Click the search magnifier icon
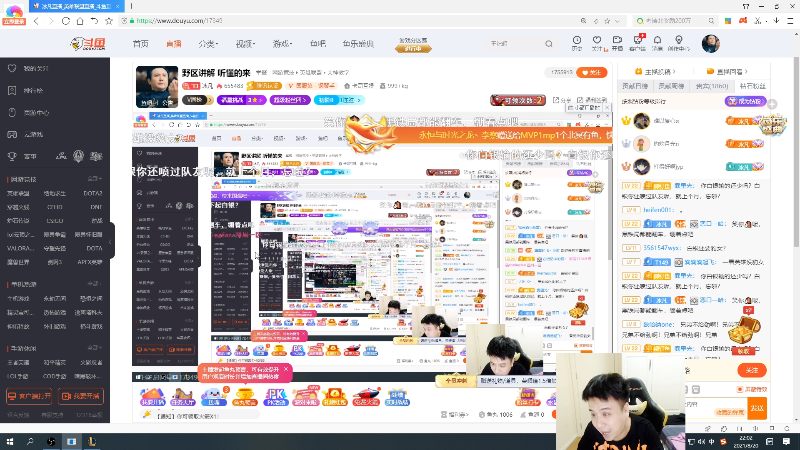Image resolution: width=800 pixels, height=450 pixels. tap(548, 44)
